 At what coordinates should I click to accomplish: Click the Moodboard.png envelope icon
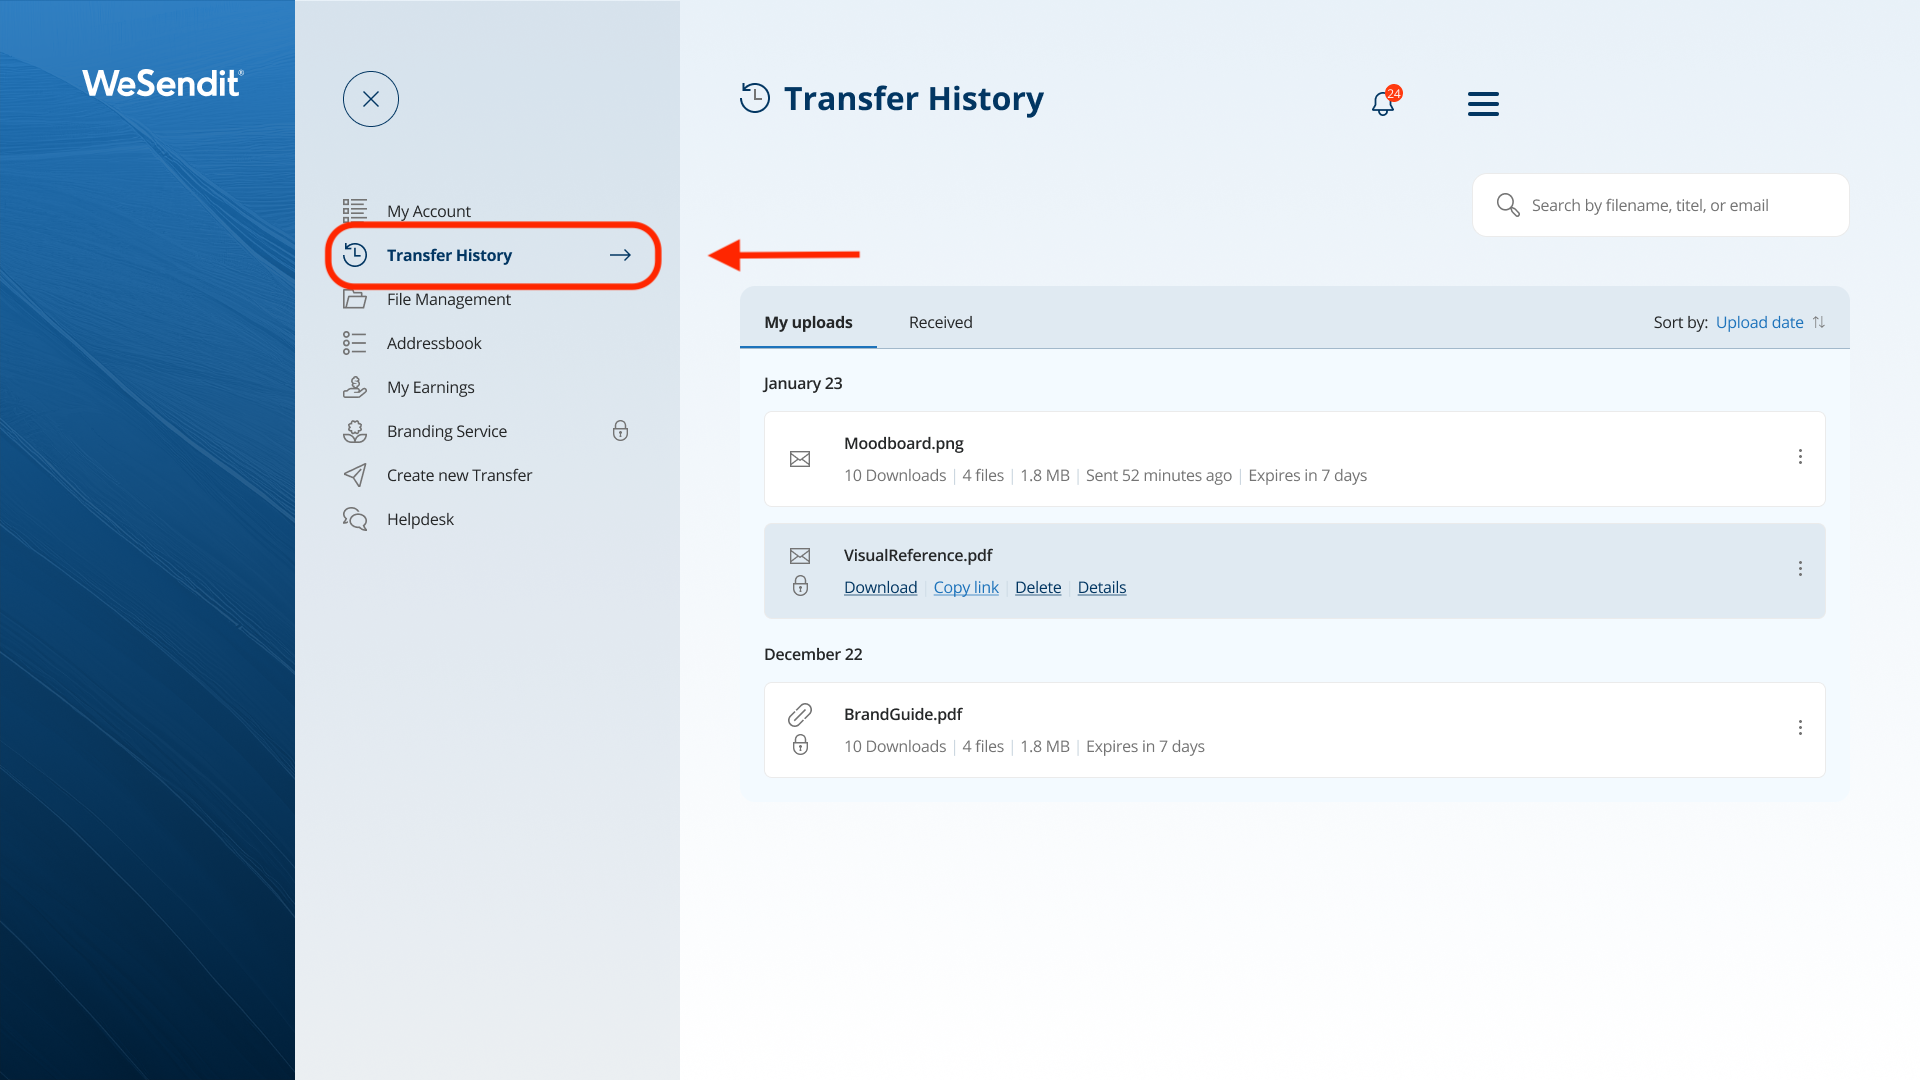(800, 459)
